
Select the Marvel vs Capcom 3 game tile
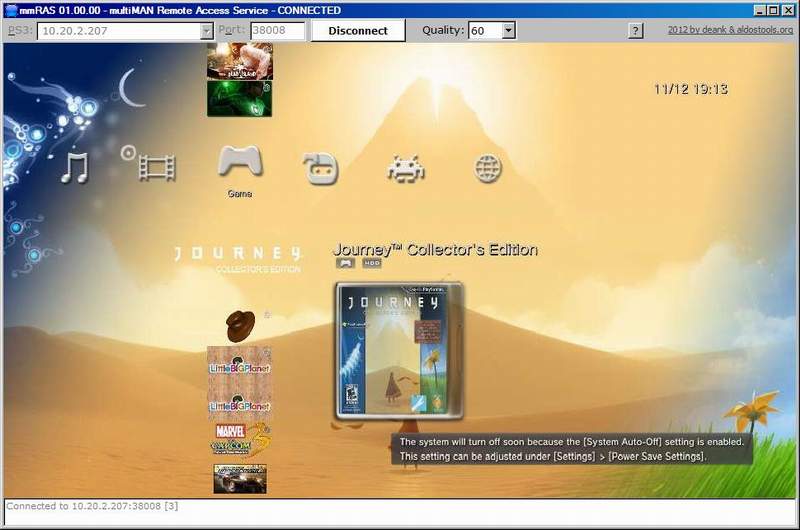coord(239,440)
